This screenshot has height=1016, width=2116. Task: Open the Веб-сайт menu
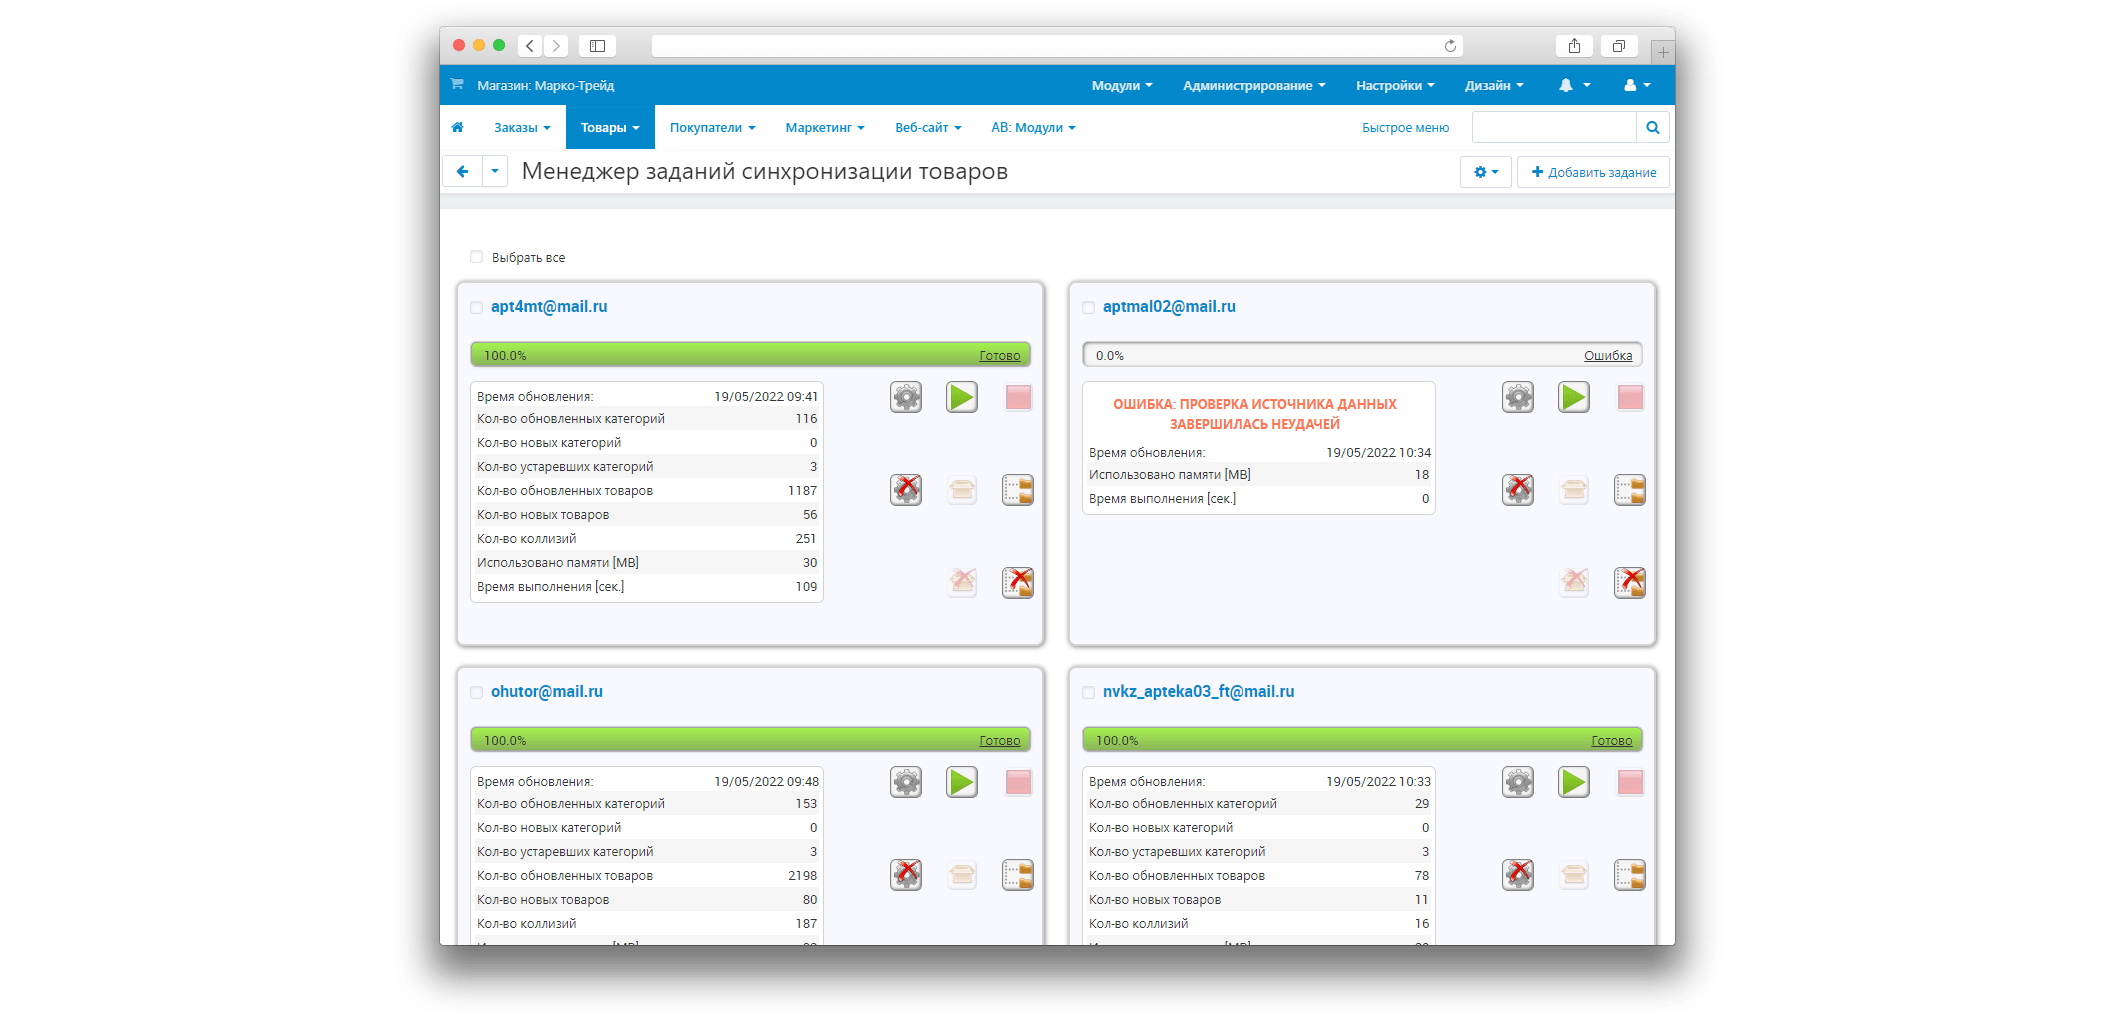pyautogui.click(x=928, y=127)
